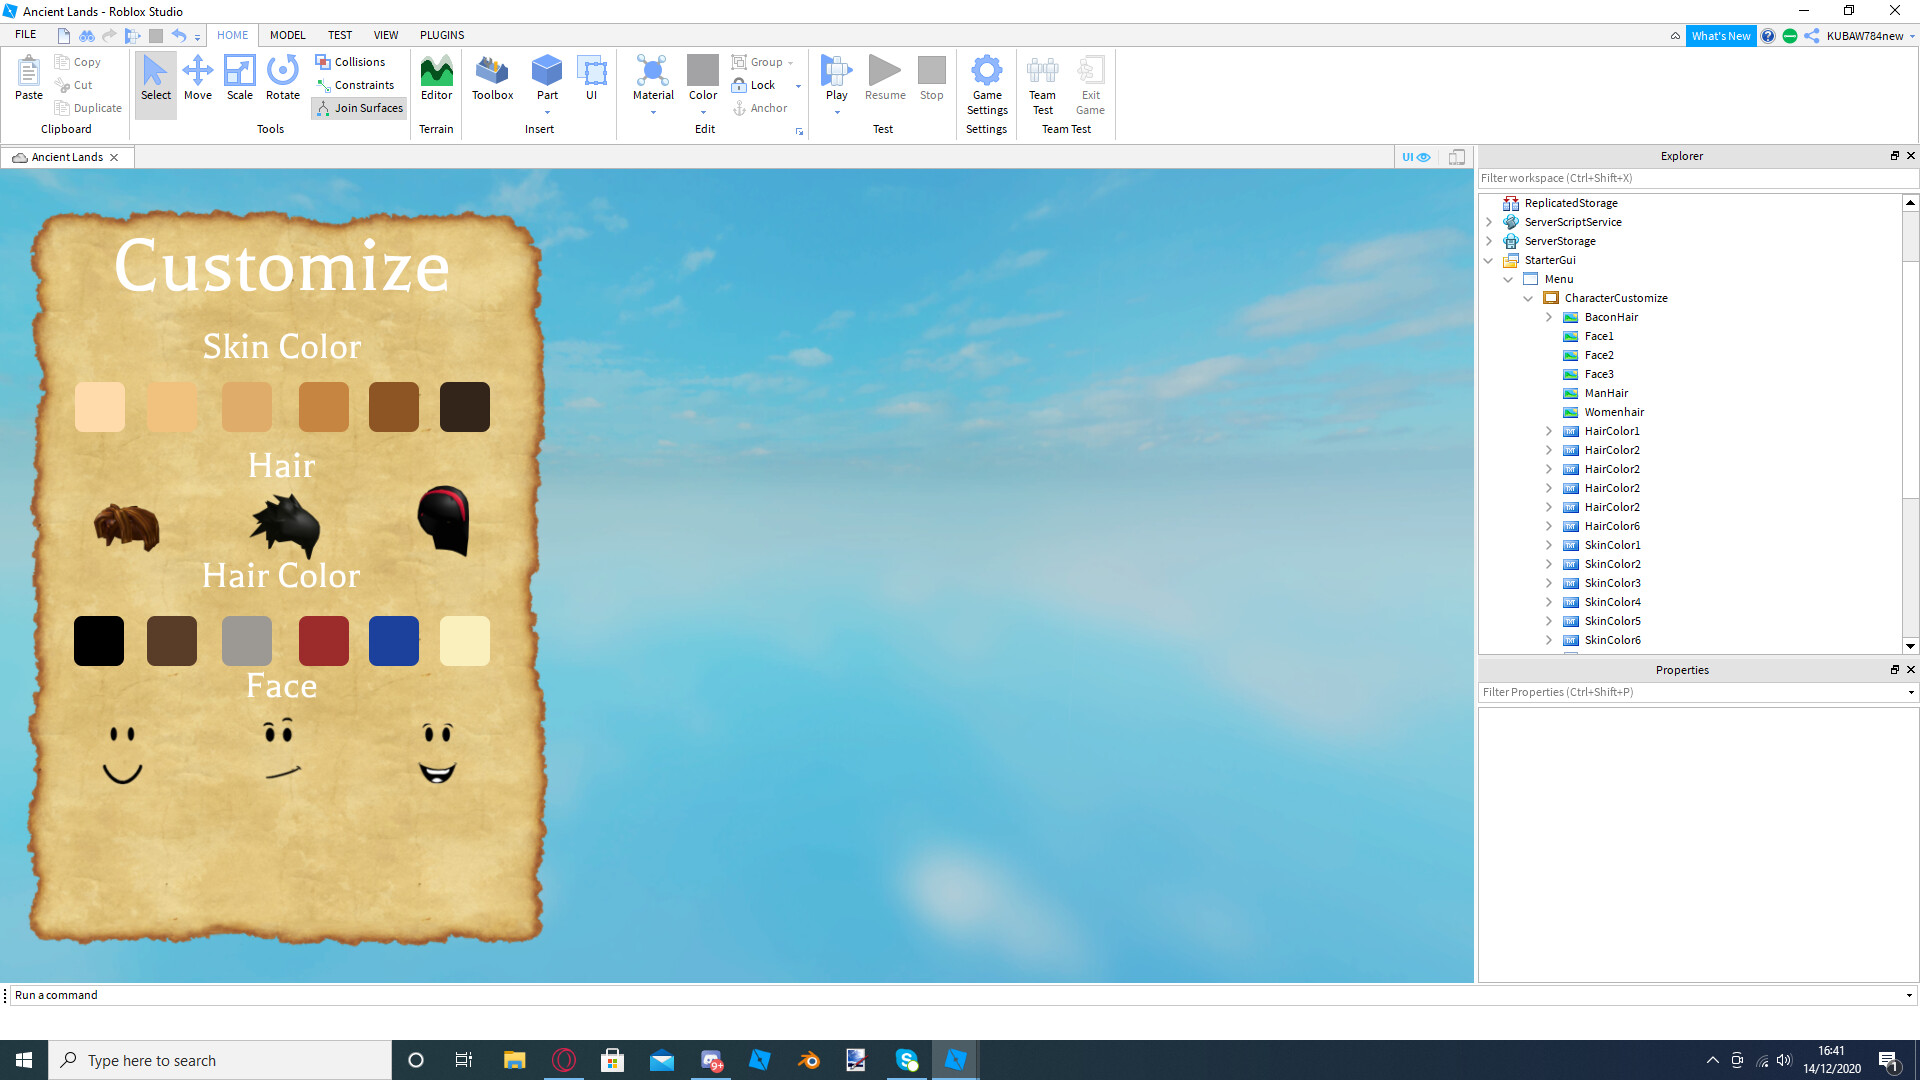Toggle the Constraints option
This screenshot has width=1920, height=1080.
pos(355,85)
